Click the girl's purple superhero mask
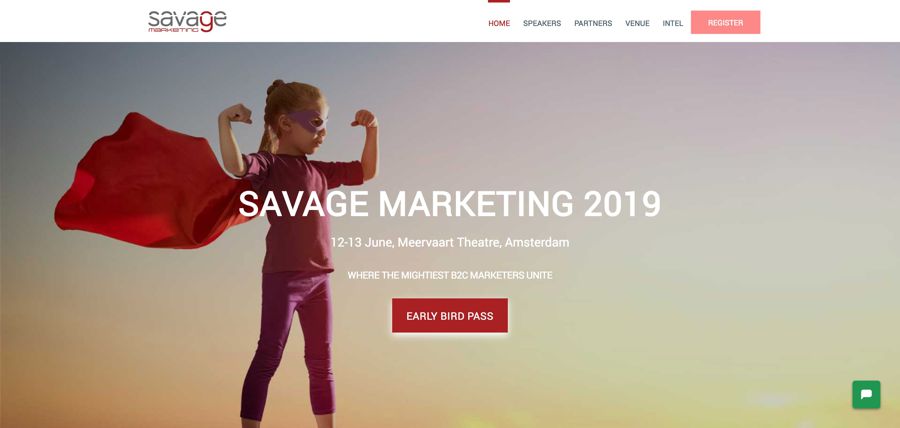900x428 pixels. tap(308, 121)
